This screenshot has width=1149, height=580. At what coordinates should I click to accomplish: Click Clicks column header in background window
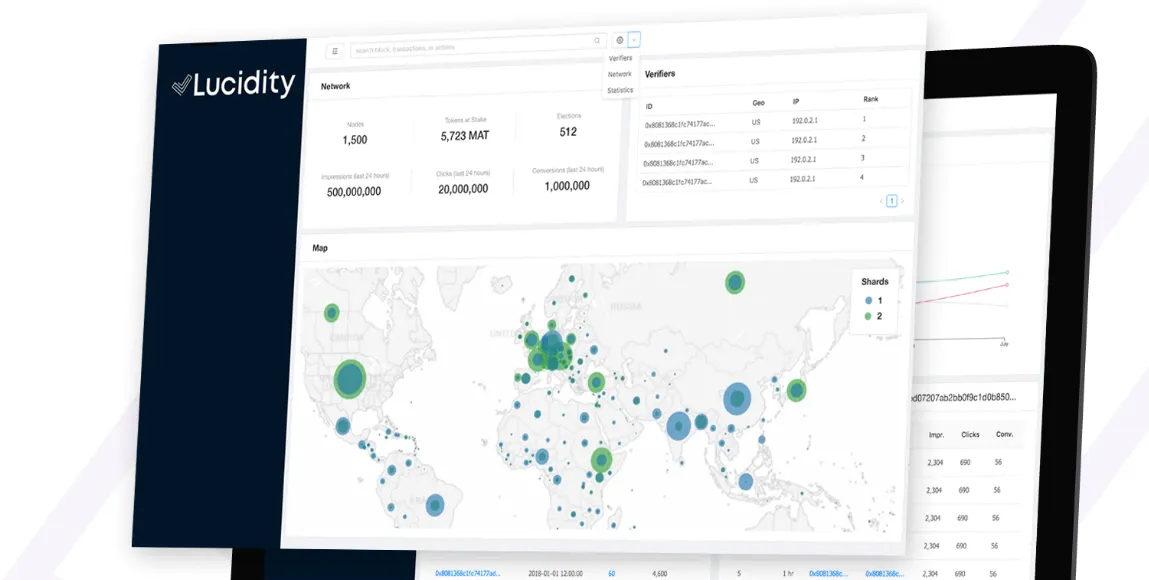970,434
